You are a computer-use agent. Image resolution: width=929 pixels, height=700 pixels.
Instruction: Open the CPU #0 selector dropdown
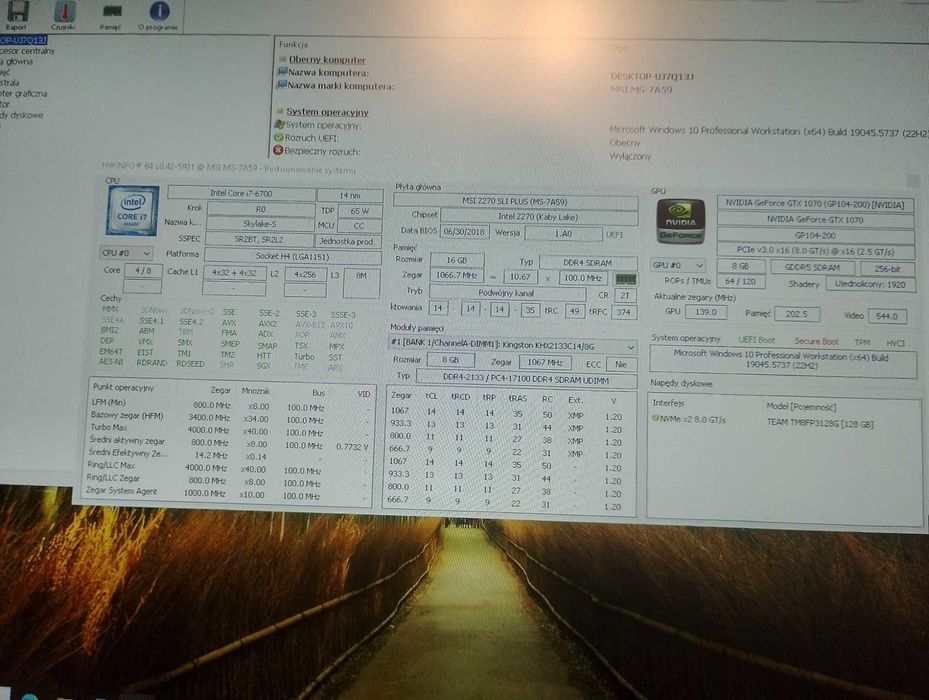tap(127, 253)
